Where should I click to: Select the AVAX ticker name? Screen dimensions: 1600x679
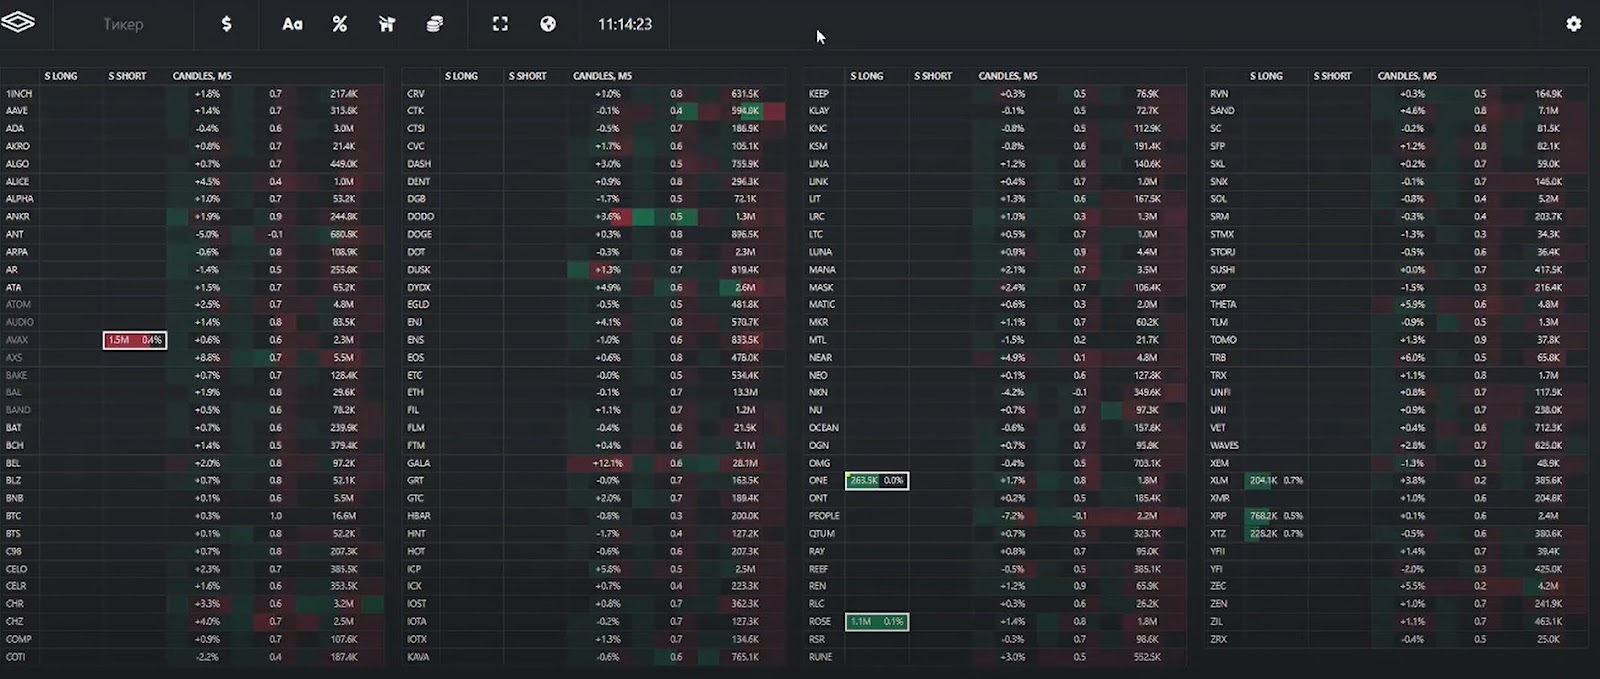point(17,340)
